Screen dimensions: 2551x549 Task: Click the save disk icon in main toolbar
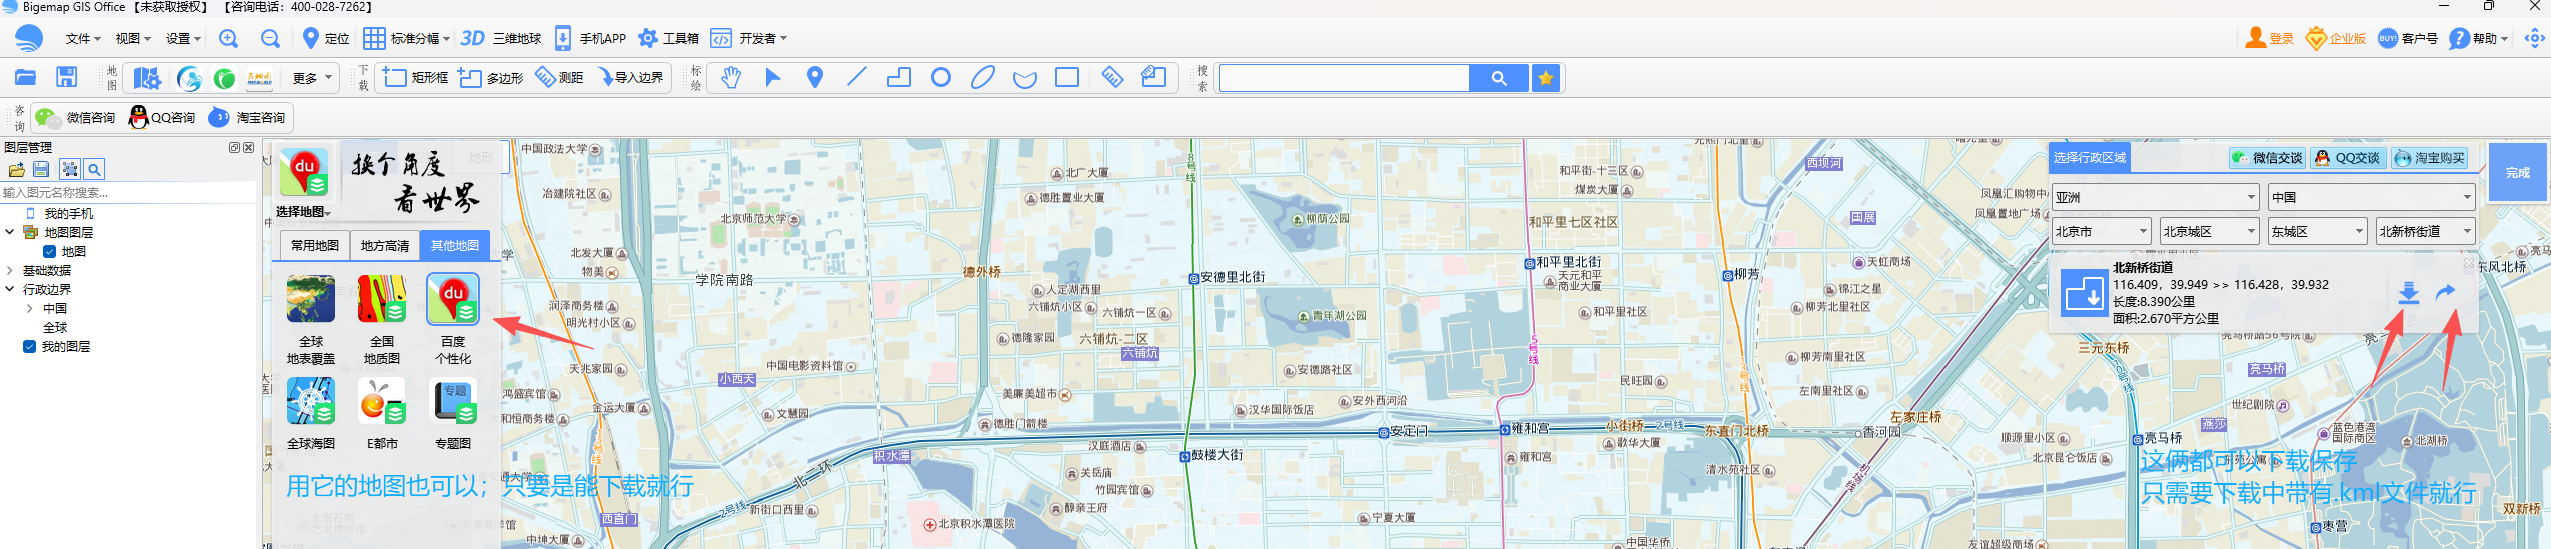coord(66,77)
